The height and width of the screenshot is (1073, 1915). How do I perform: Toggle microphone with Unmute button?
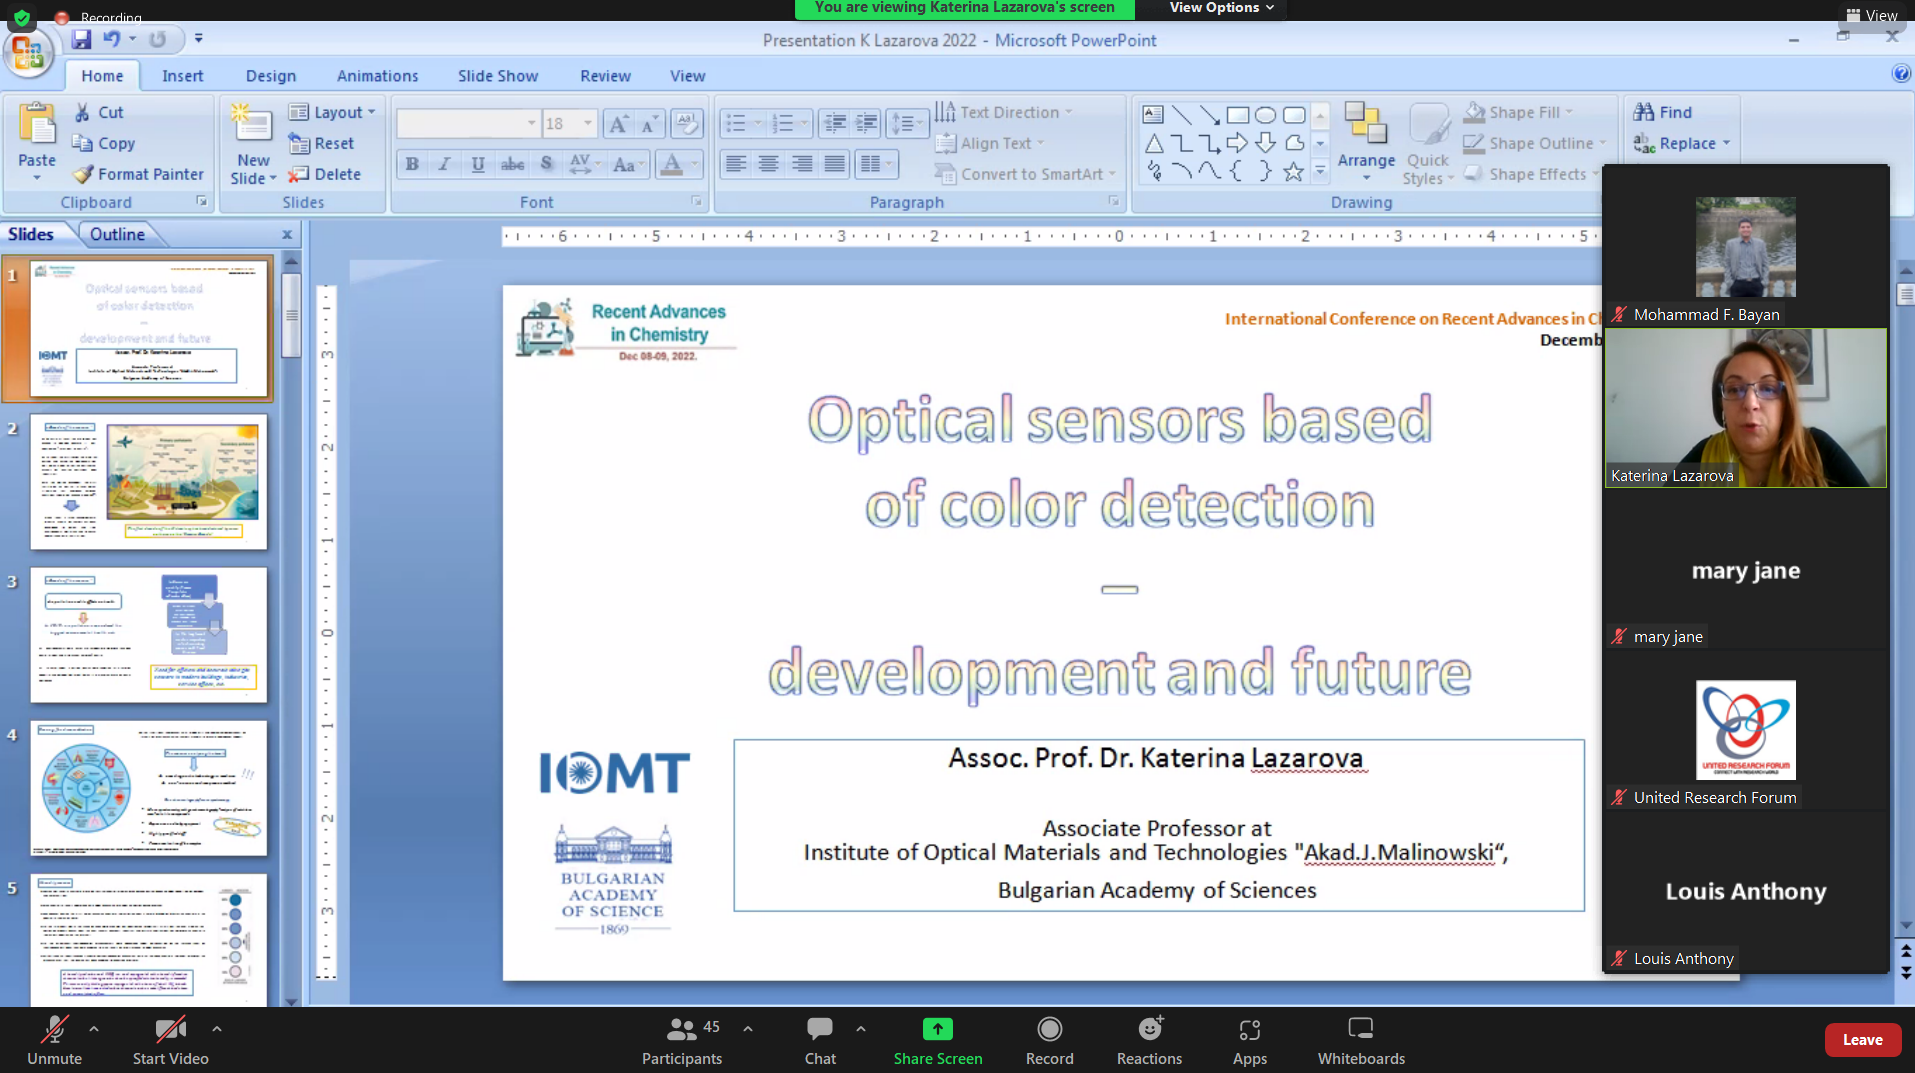tap(54, 1039)
